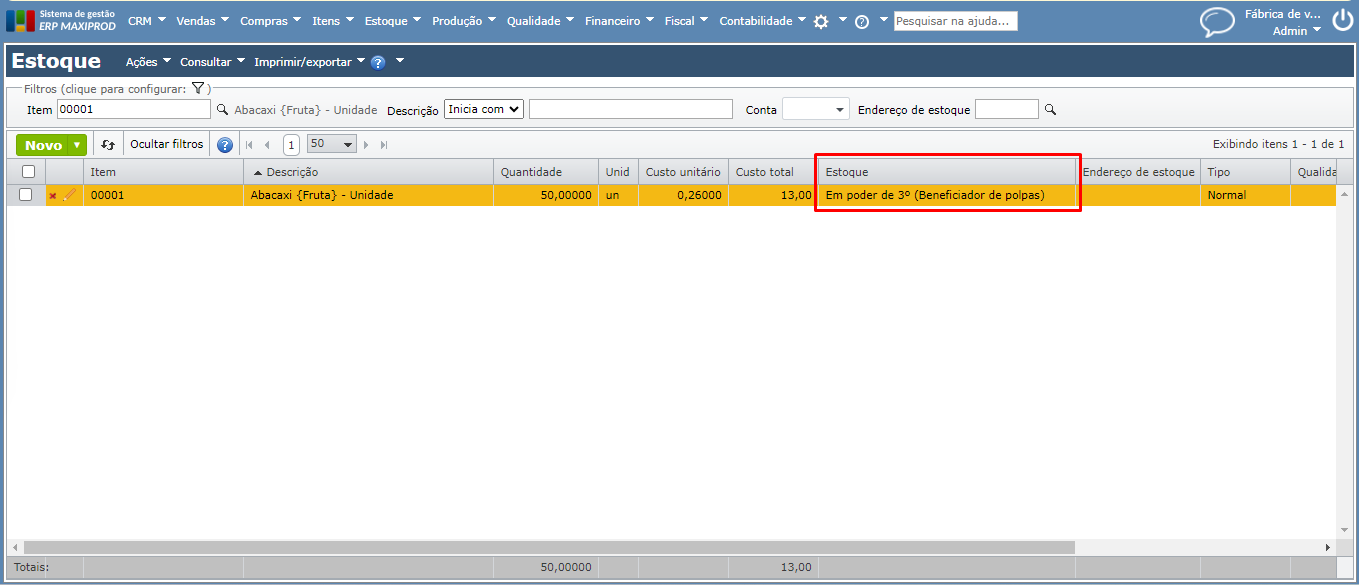Click the Pesquisar na ajuda search box
This screenshot has height=585, width=1359.
pos(955,21)
